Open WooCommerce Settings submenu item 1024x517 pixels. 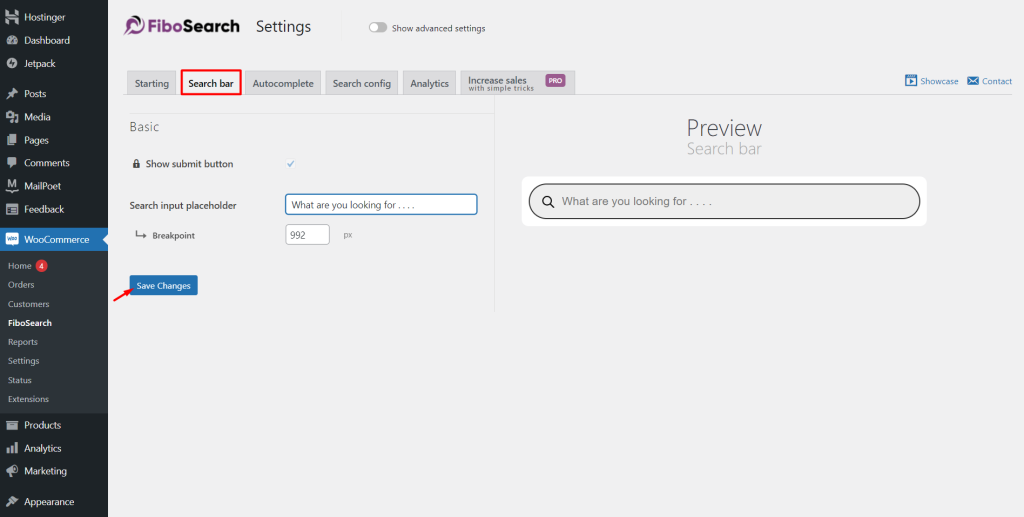pos(24,361)
